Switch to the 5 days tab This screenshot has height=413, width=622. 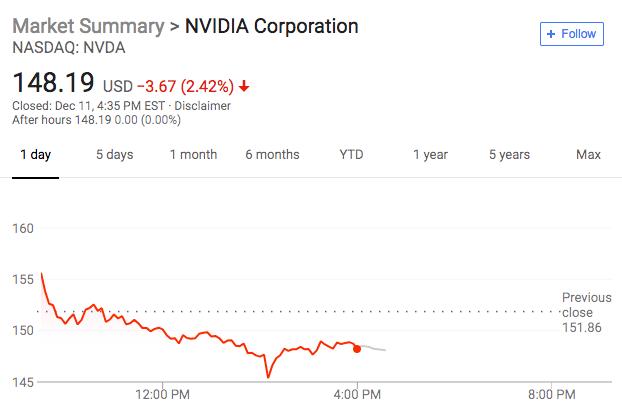114,155
